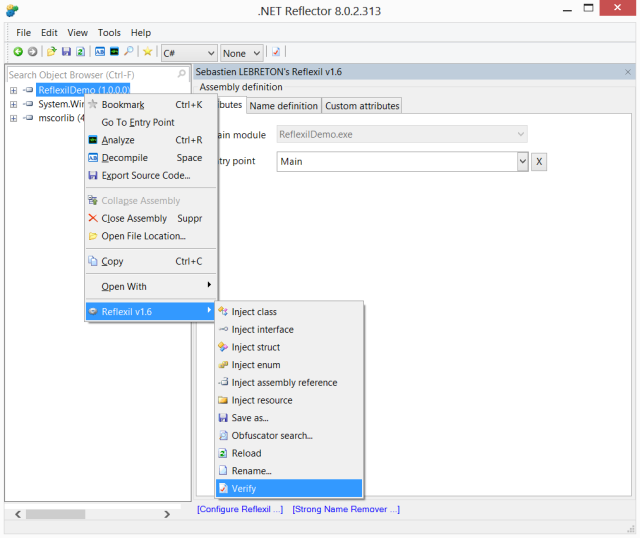Image resolution: width=640 pixels, height=538 pixels.
Task: Open the None optimization dropdown
Action: coord(241,53)
